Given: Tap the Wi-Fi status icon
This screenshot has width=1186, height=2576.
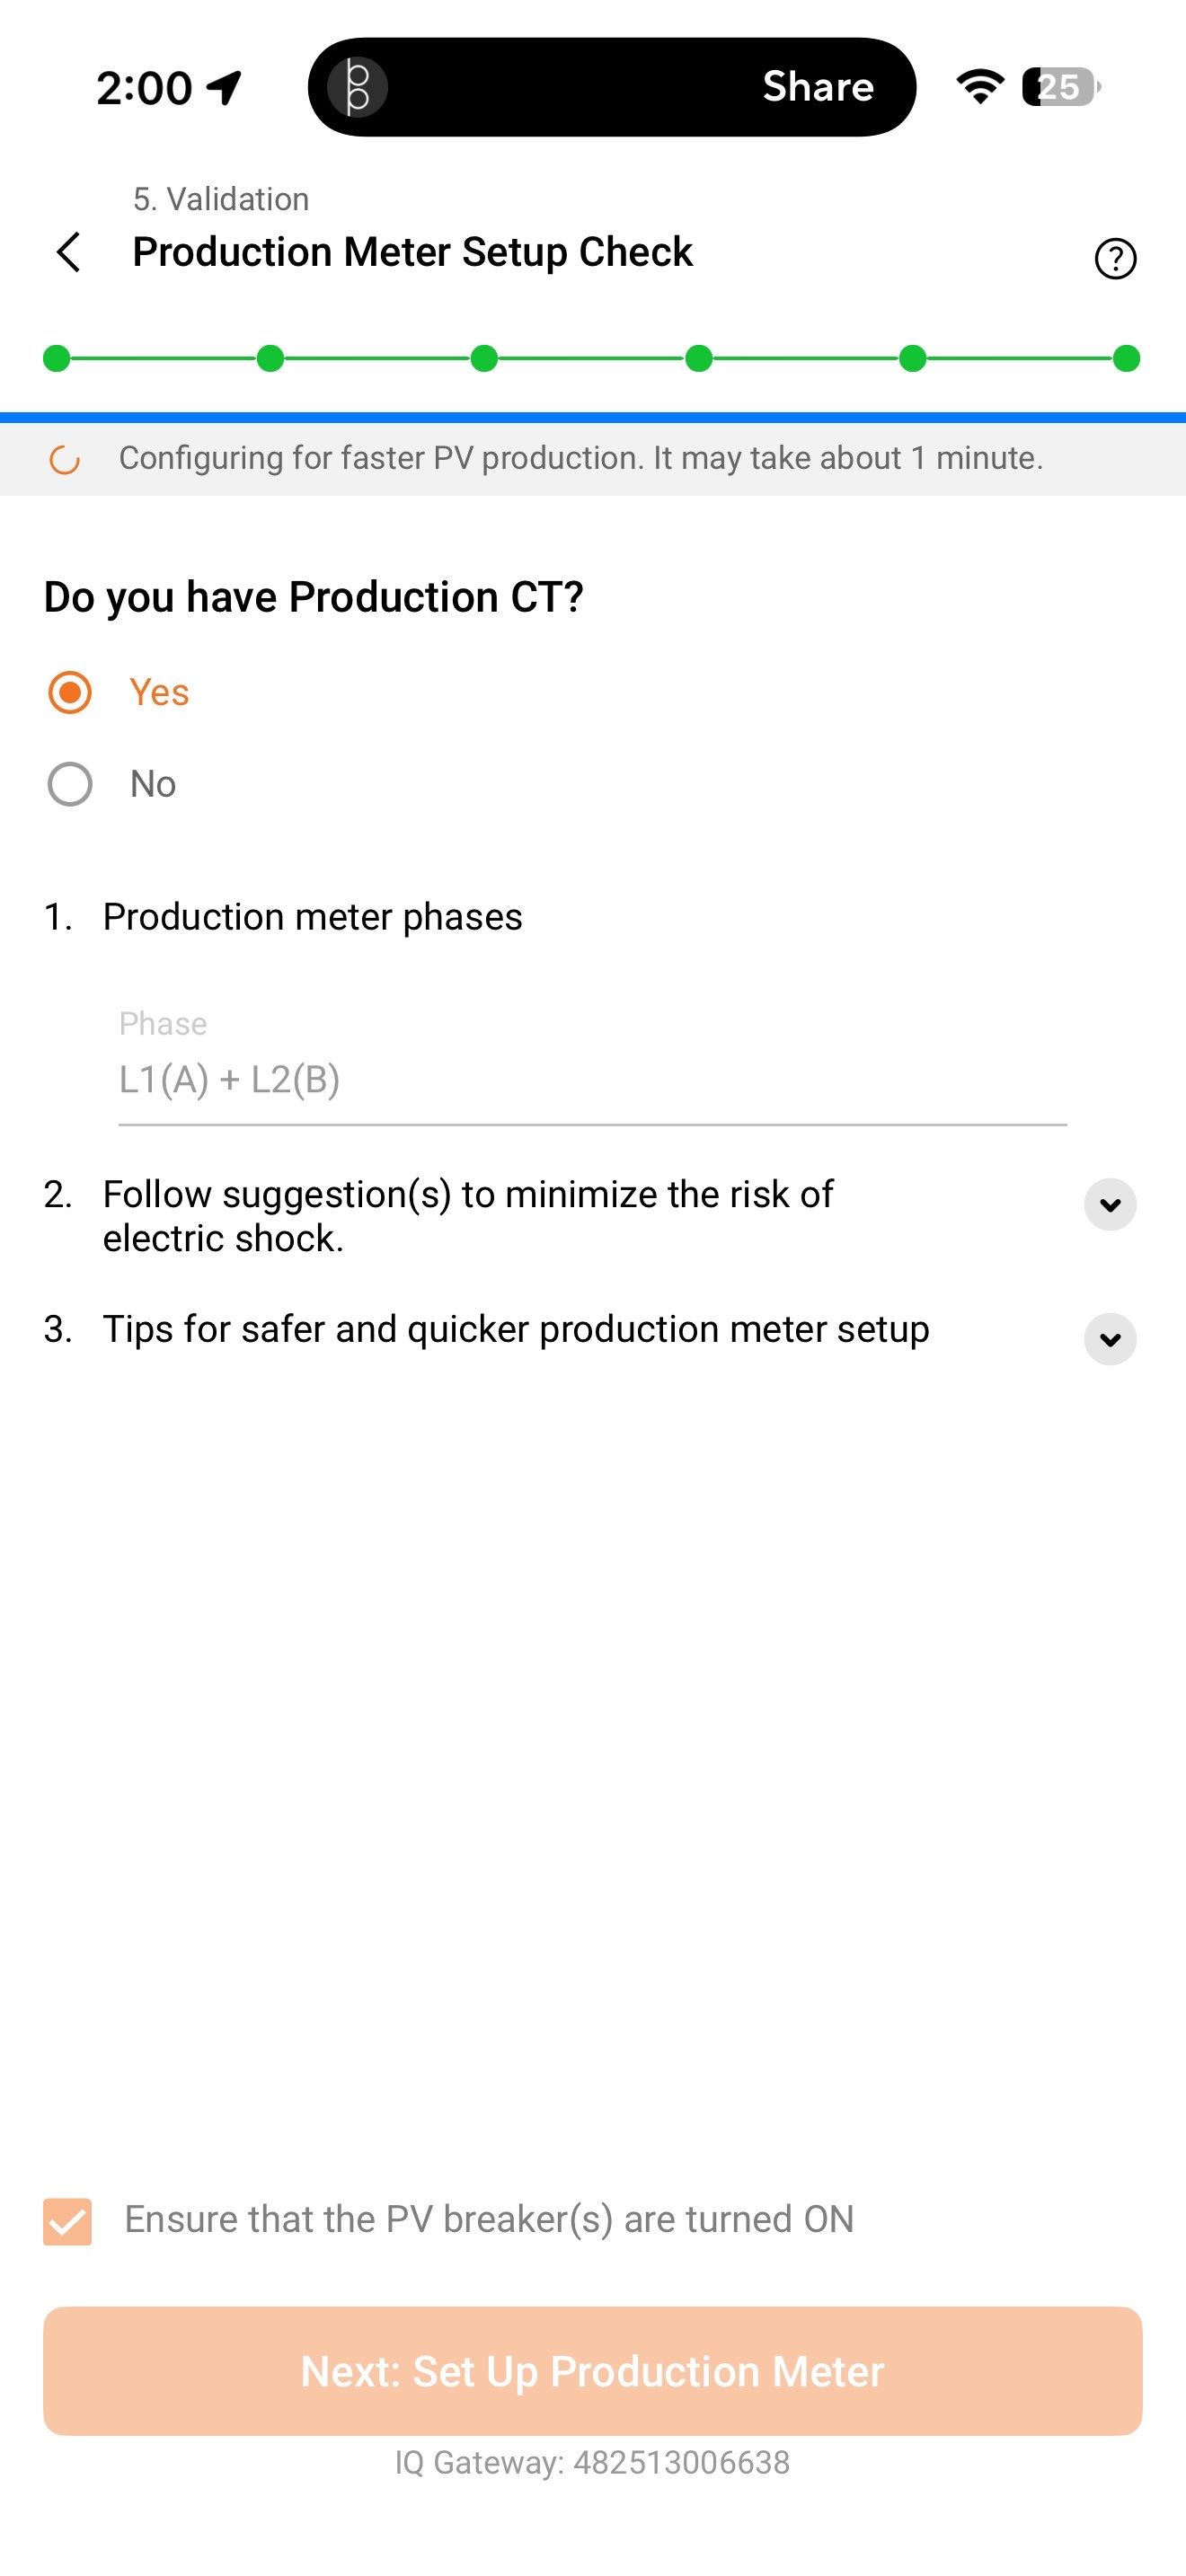Looking at the screenshot, I should (x=980, y=87).
